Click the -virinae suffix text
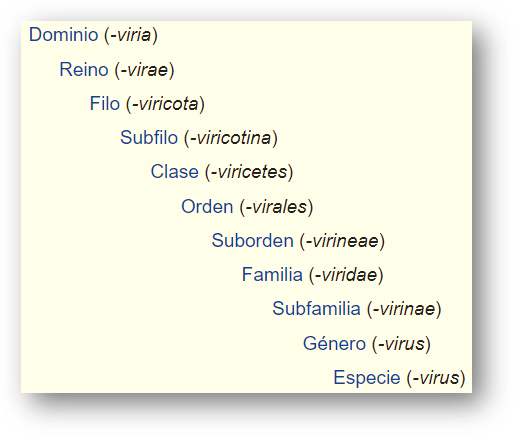This screenshot has height=435, width=514. 404,309
